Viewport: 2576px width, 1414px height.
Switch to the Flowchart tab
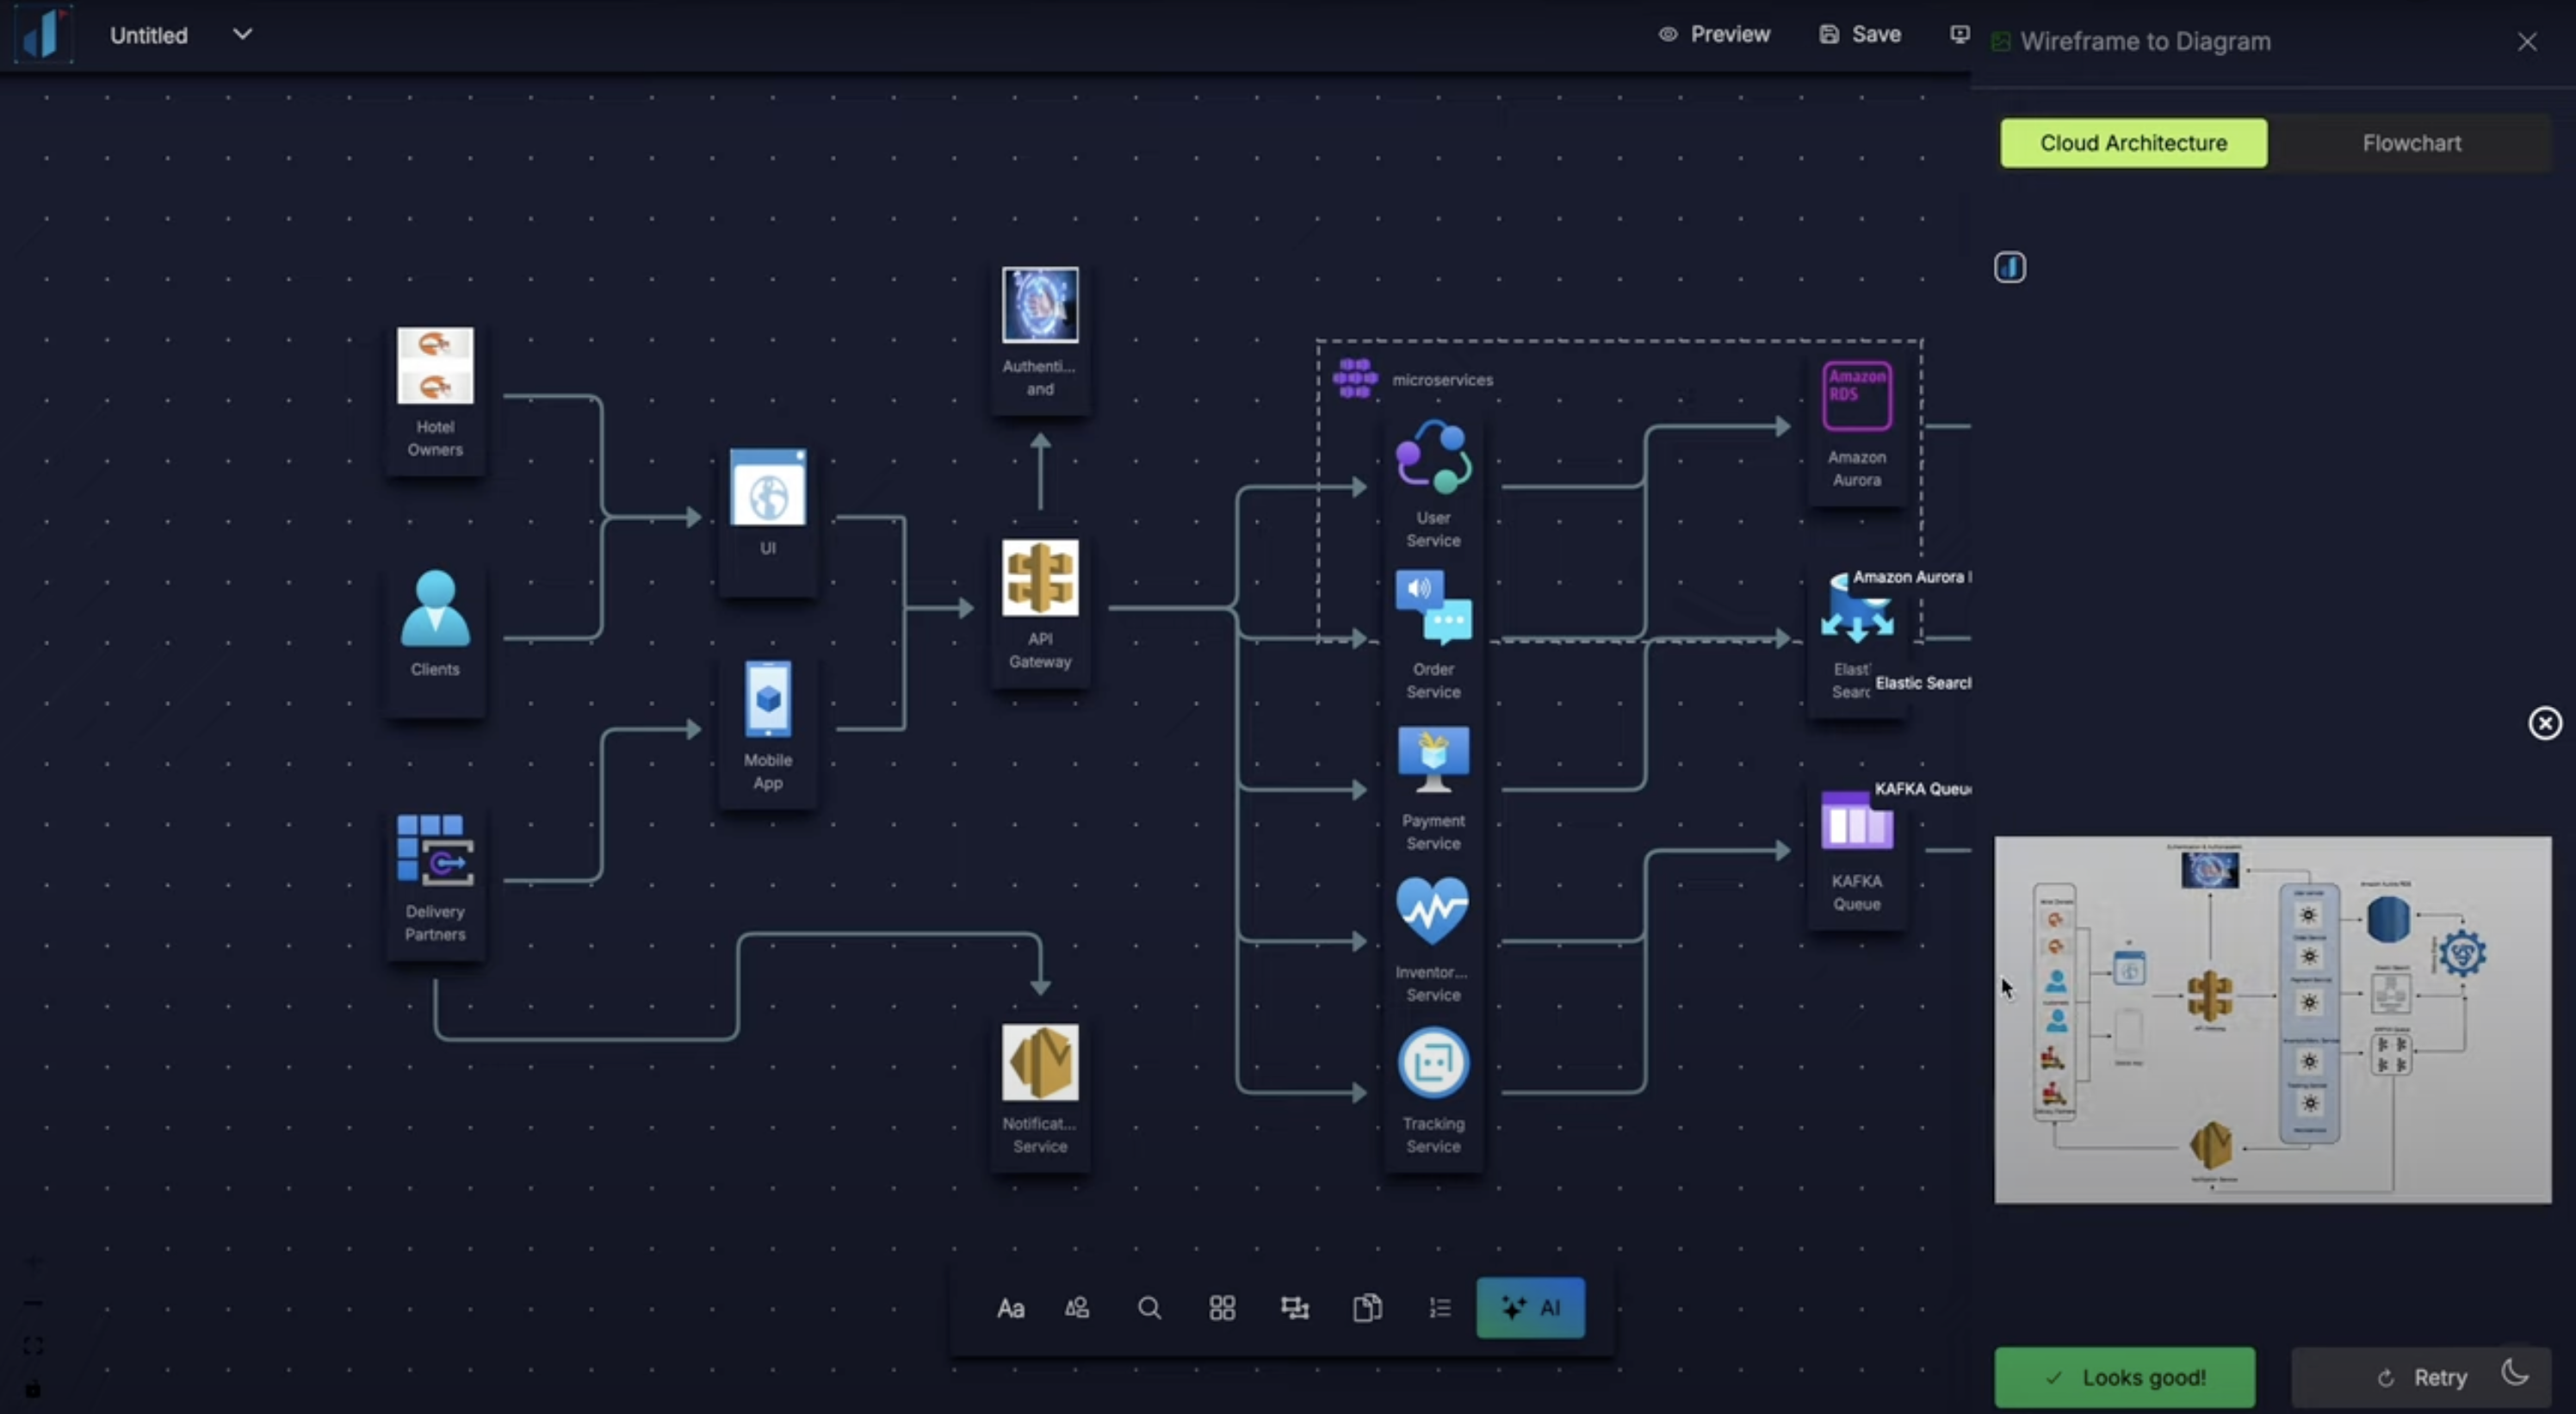(2411, 143)
